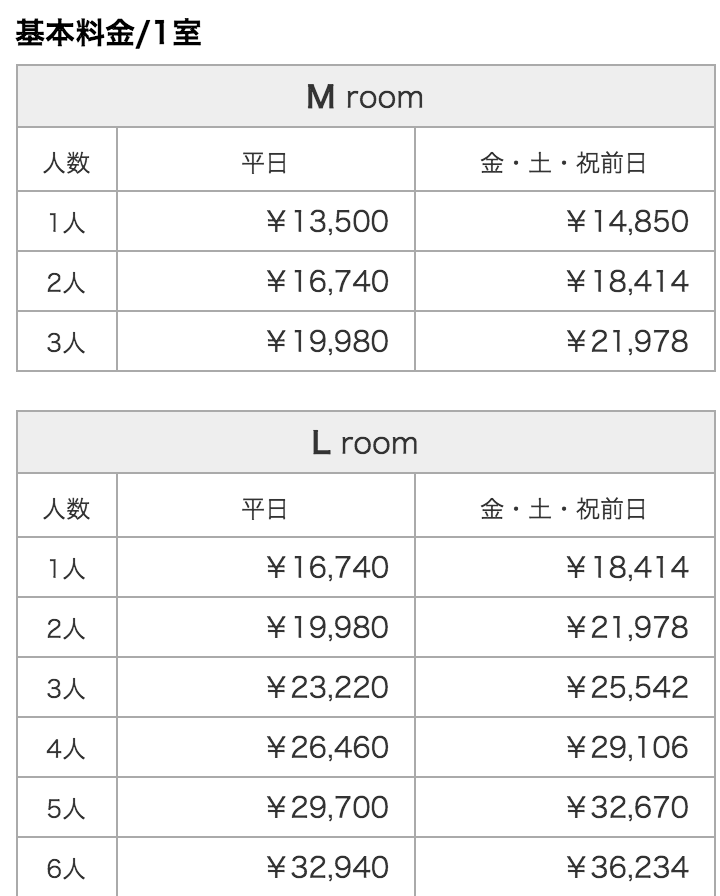Click 金・土・祝前日 column header in L room
This screenshot has width=720, height=896.
563,509
